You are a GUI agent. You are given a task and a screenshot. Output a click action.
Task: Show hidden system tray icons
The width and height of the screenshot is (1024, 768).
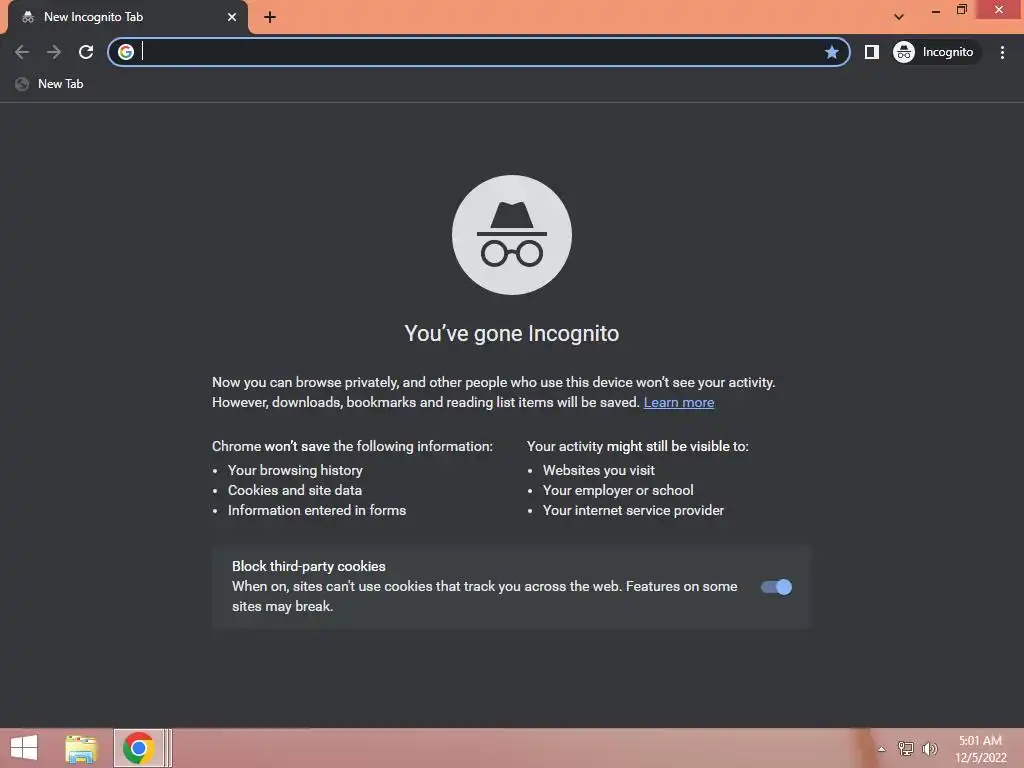(x=881, y=749)
